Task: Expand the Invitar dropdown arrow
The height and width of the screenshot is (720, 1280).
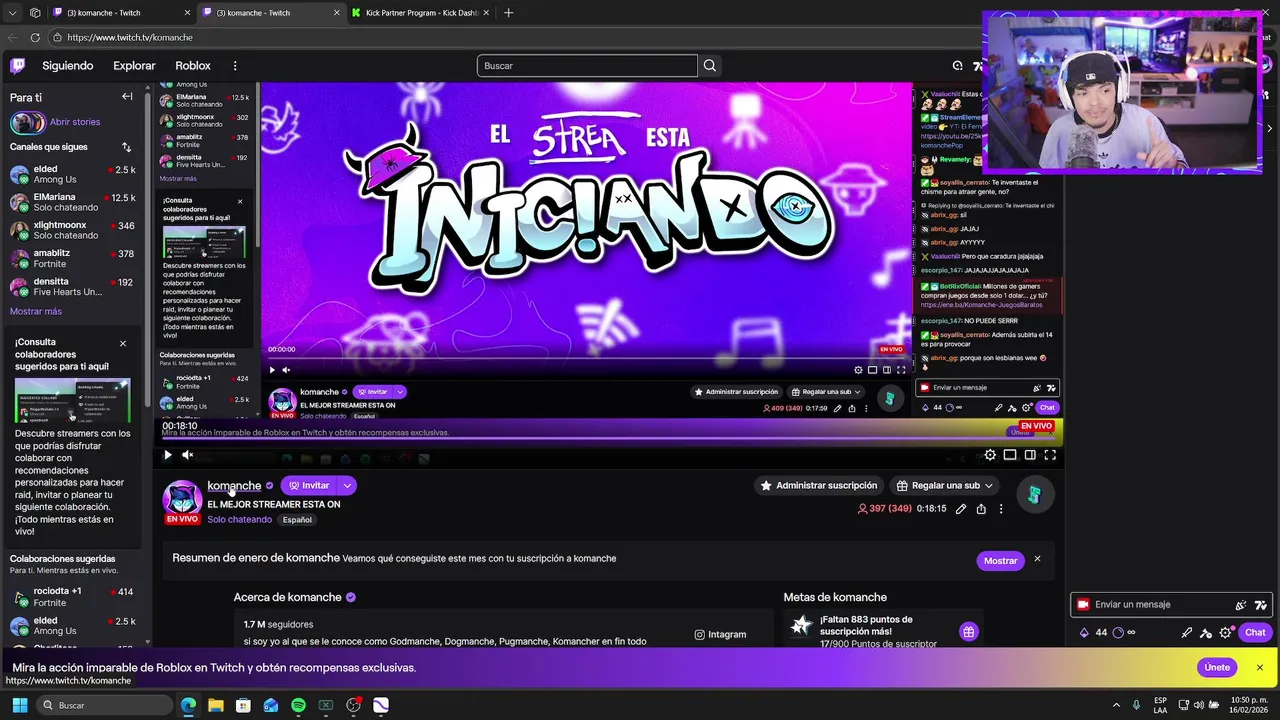Action: point(347,485)
